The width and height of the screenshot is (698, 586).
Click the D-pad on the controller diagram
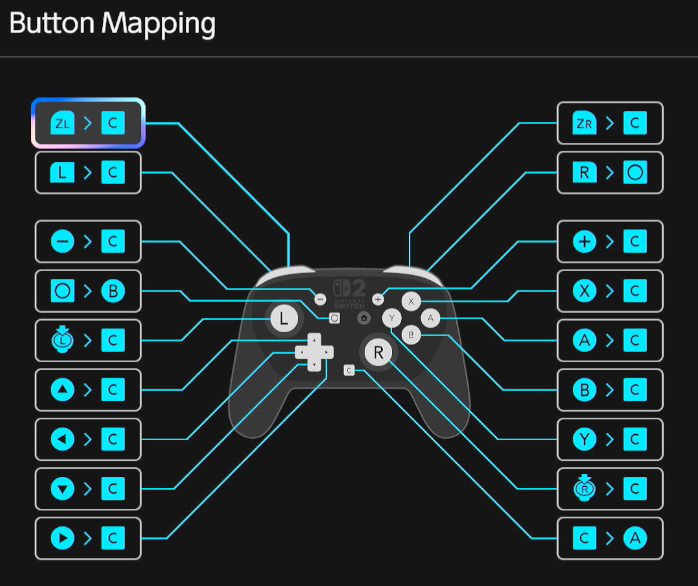pyautogui.click(x=314, y=352)
